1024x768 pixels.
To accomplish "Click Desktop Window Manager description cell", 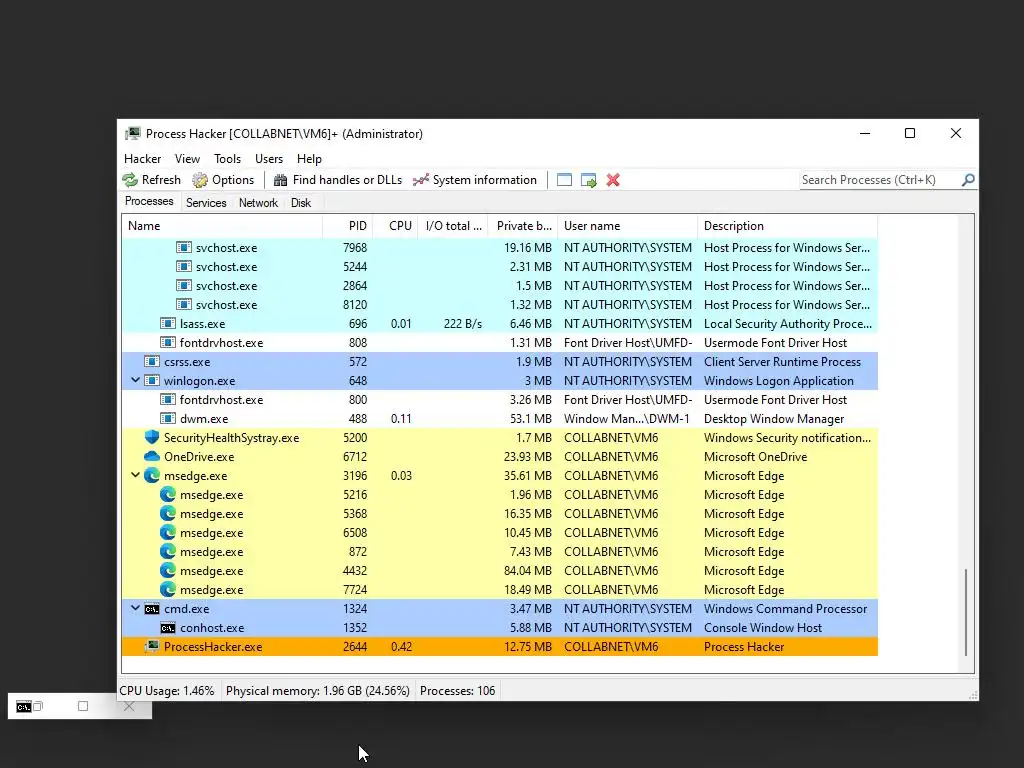I will (774, 419).
